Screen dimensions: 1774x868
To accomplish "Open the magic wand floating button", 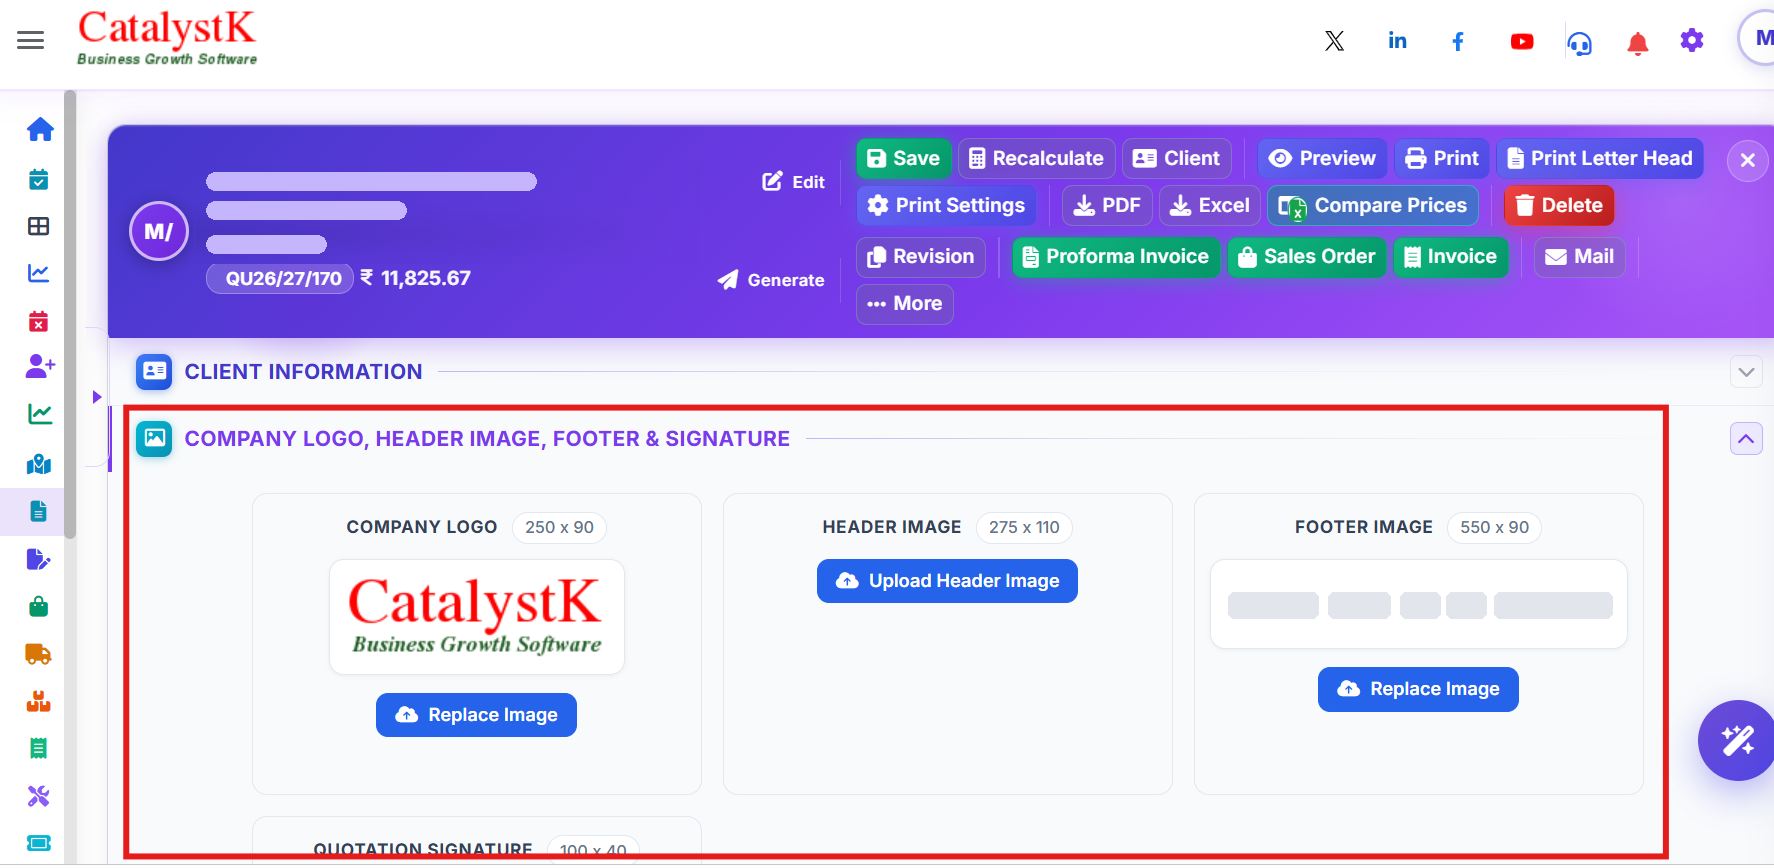I will pos(1737,740).
